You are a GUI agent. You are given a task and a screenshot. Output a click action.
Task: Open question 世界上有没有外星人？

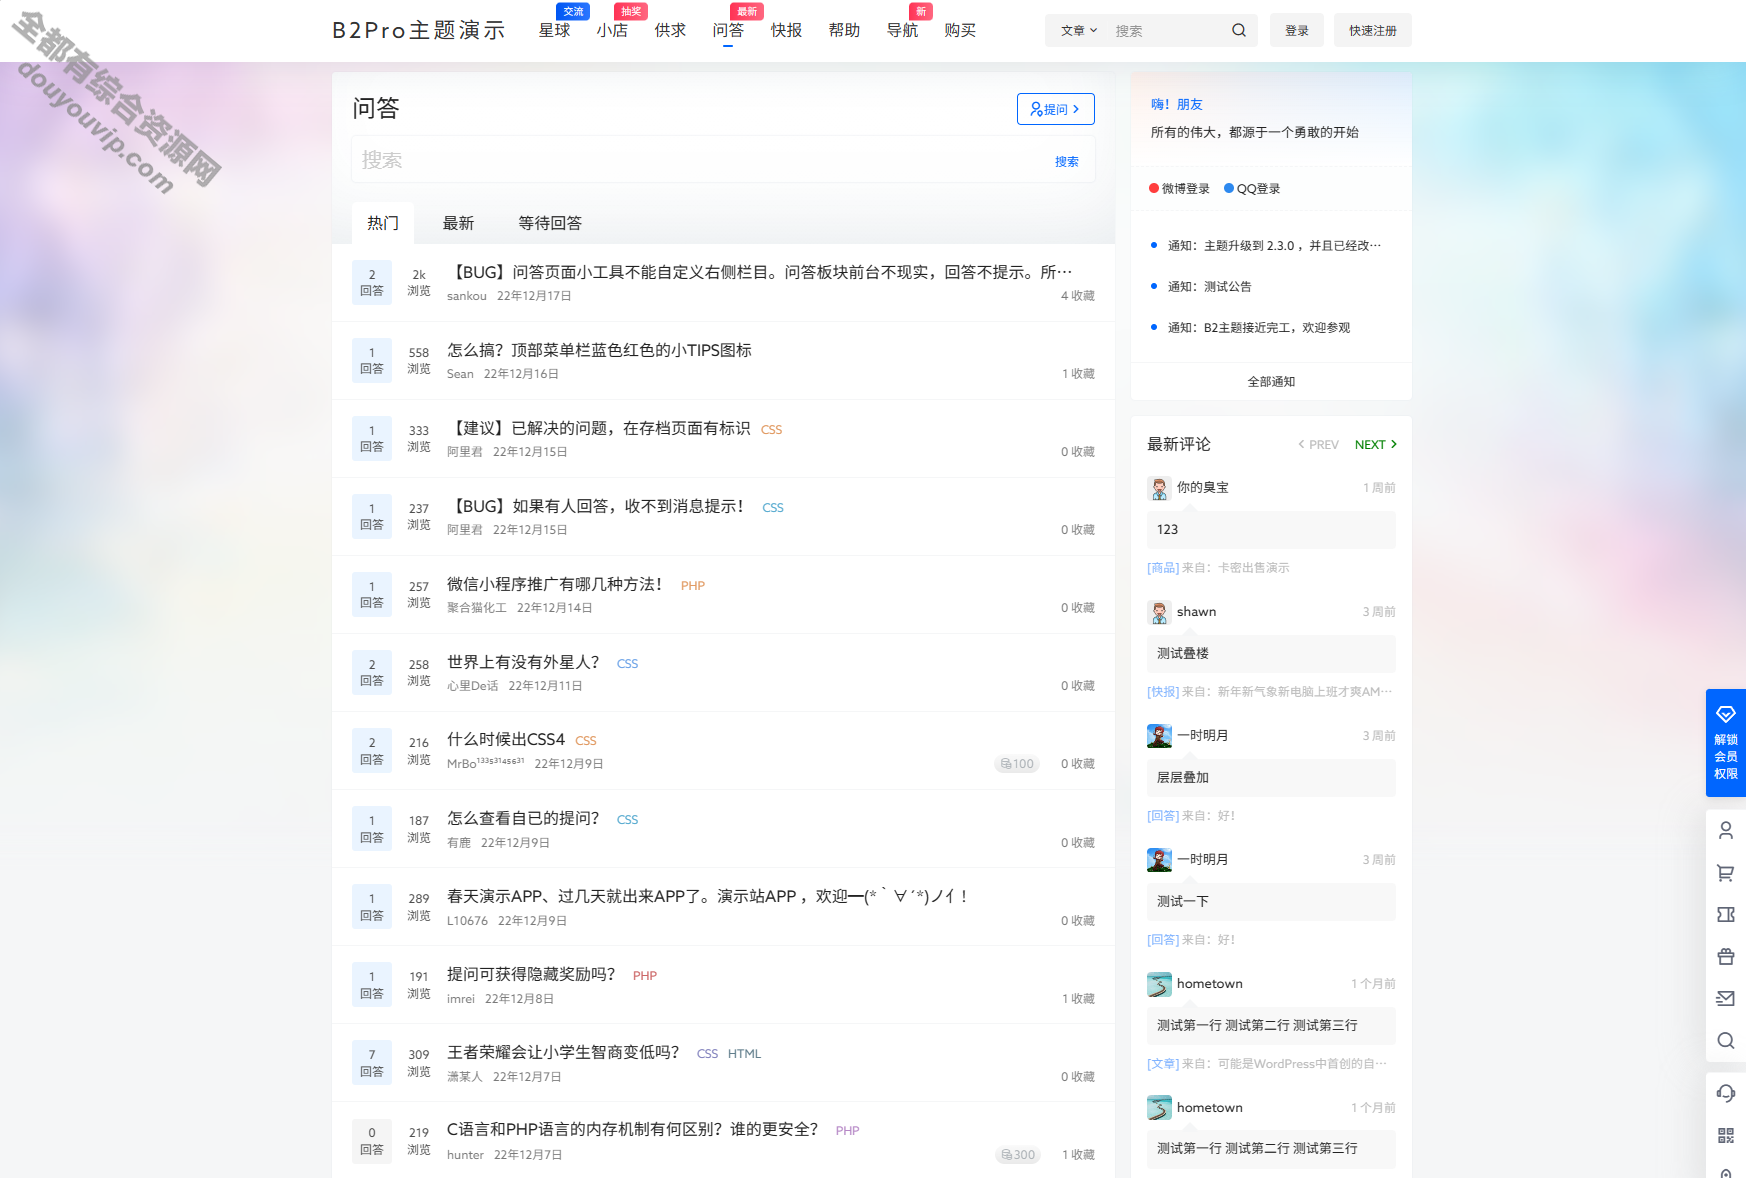(x=523, y=662)
